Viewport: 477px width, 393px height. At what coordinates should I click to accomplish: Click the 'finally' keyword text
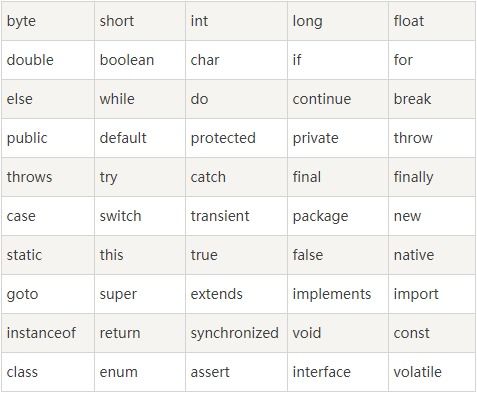(413, 177)
